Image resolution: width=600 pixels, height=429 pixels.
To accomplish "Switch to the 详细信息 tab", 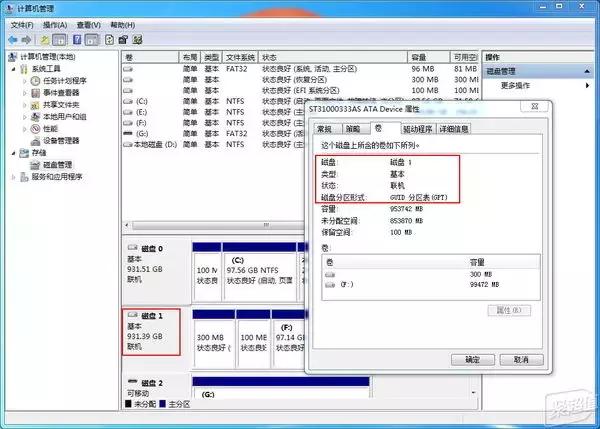I will (x=453, y=129).
